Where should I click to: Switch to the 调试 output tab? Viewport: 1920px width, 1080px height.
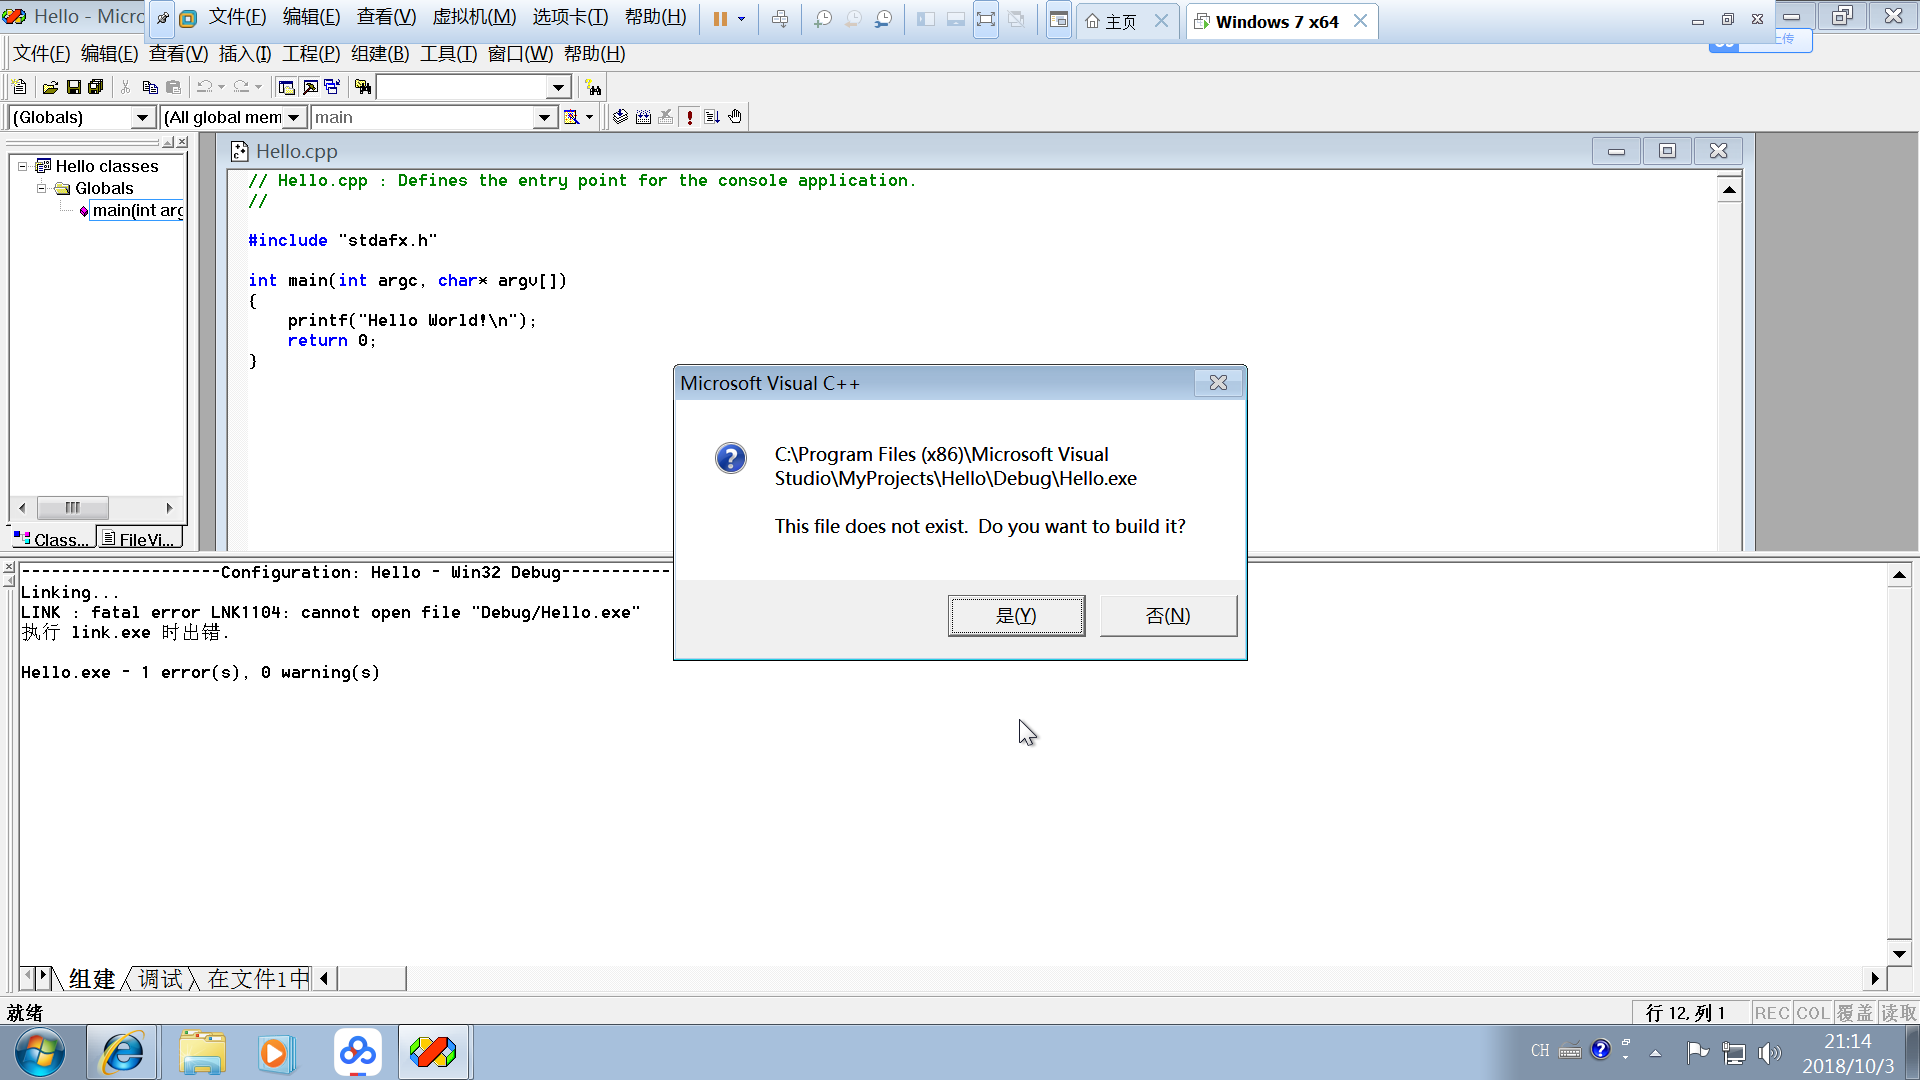point(160,979)
